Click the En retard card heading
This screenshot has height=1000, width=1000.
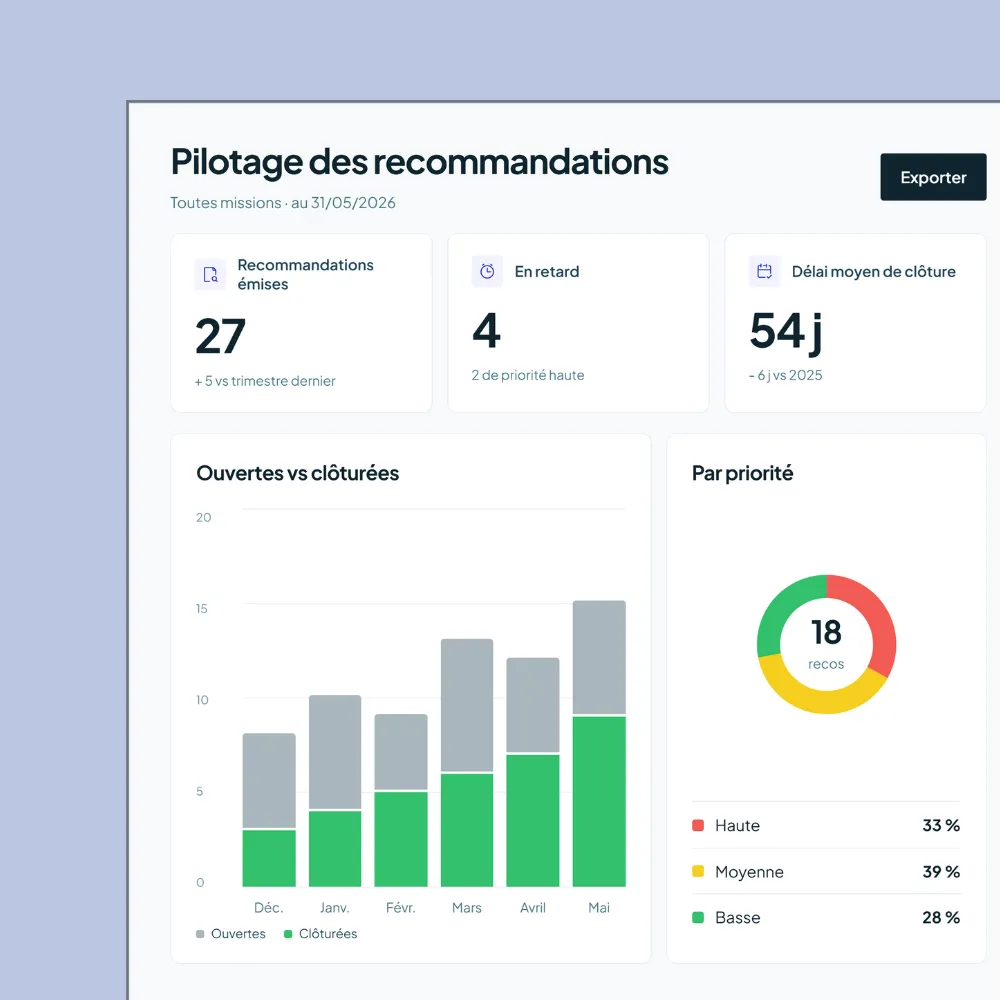tap(547, 272)
